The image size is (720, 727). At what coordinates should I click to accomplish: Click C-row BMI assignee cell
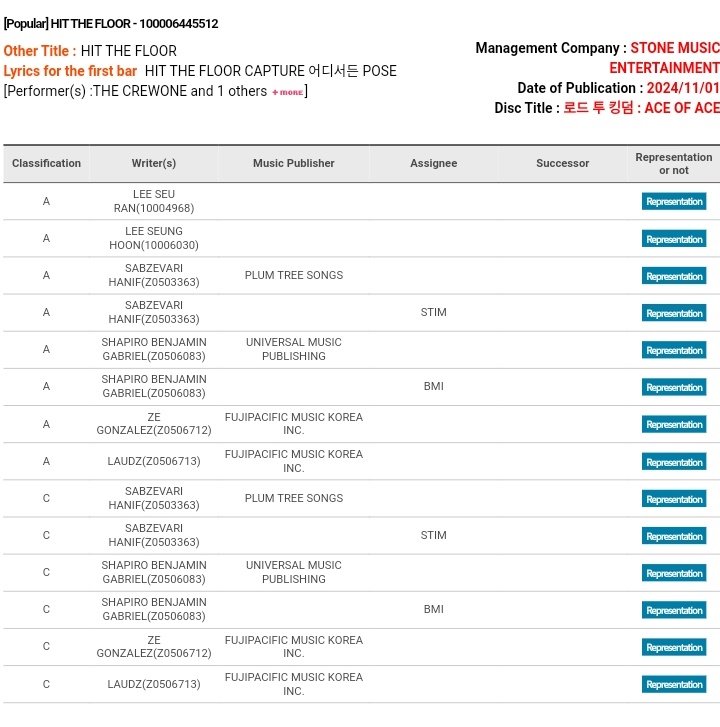point(433,609)
